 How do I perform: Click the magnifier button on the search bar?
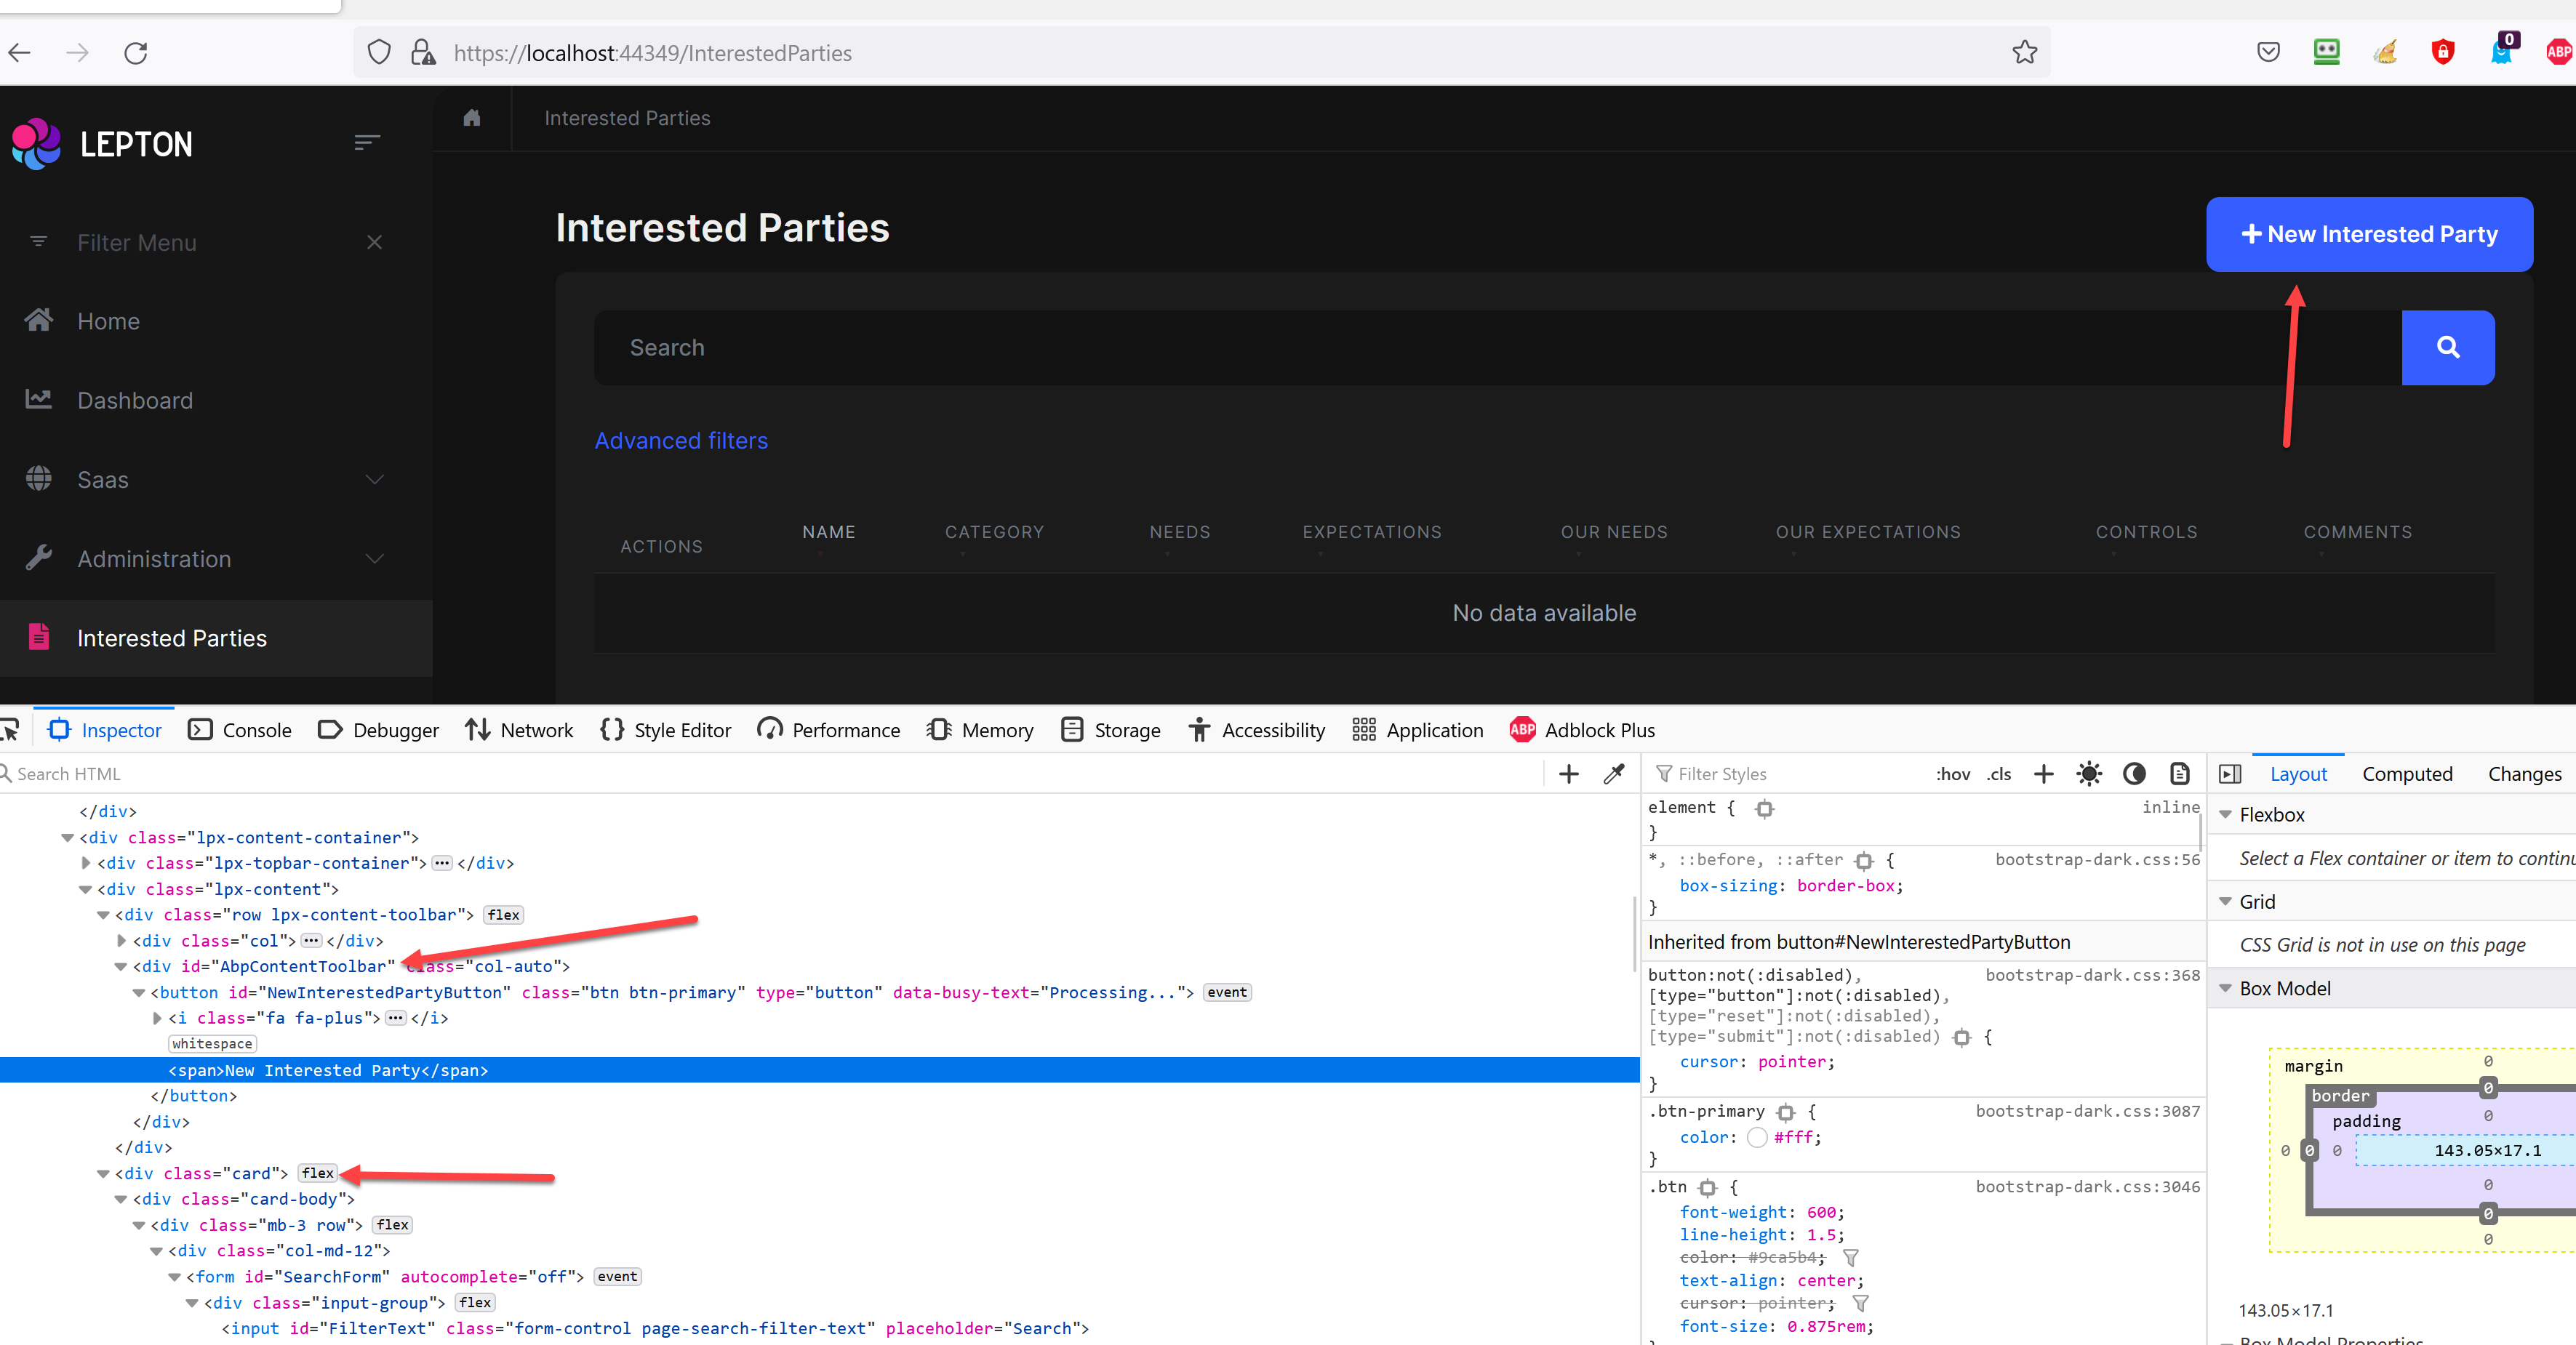point(2448,347)
